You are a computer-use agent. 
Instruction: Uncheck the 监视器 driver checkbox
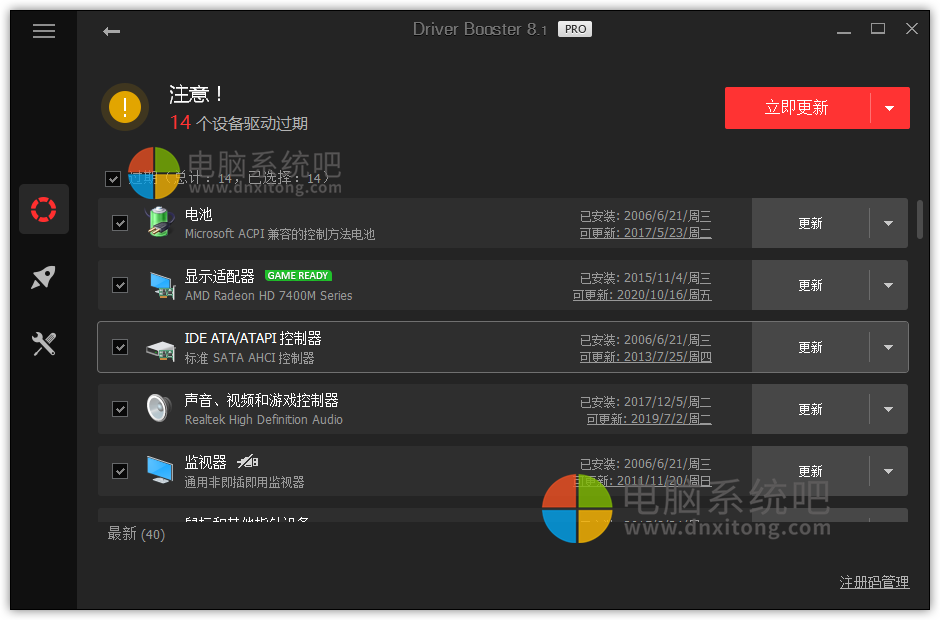click(120, 471)
